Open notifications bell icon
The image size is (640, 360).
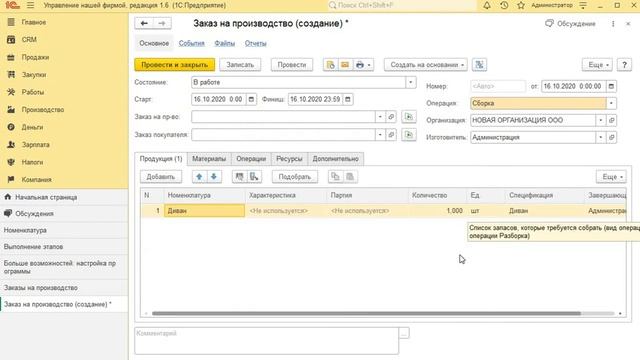(487, 5)
